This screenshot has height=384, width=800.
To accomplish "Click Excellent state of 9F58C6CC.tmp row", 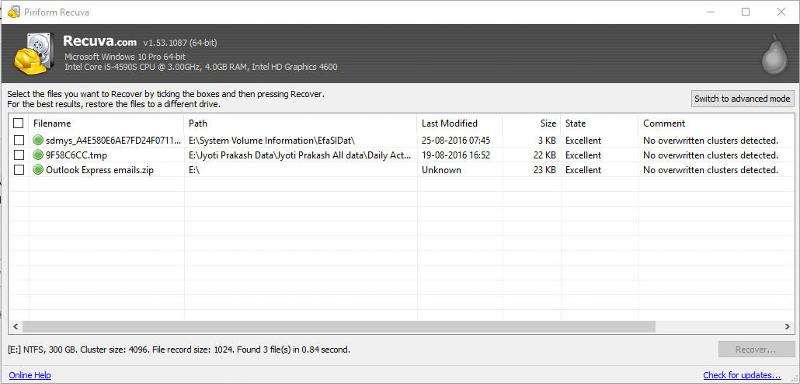I will [x=583, y=155].
